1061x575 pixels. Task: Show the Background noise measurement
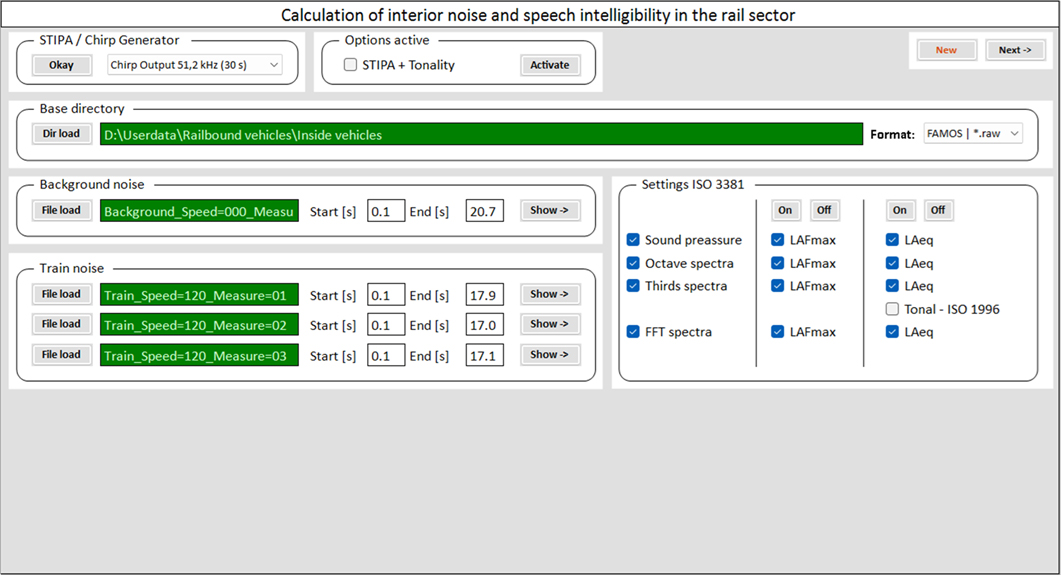tap(549, 210)
